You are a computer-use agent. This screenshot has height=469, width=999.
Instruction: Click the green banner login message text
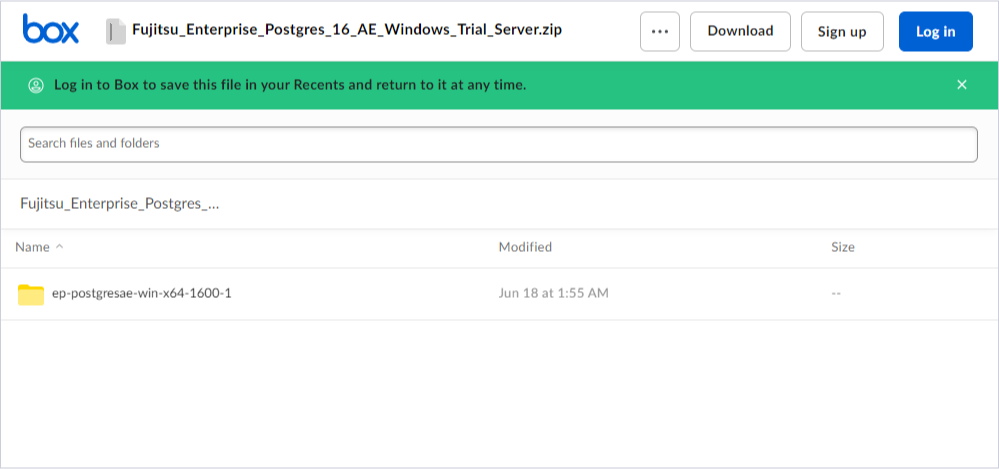[x=290, y=85]
